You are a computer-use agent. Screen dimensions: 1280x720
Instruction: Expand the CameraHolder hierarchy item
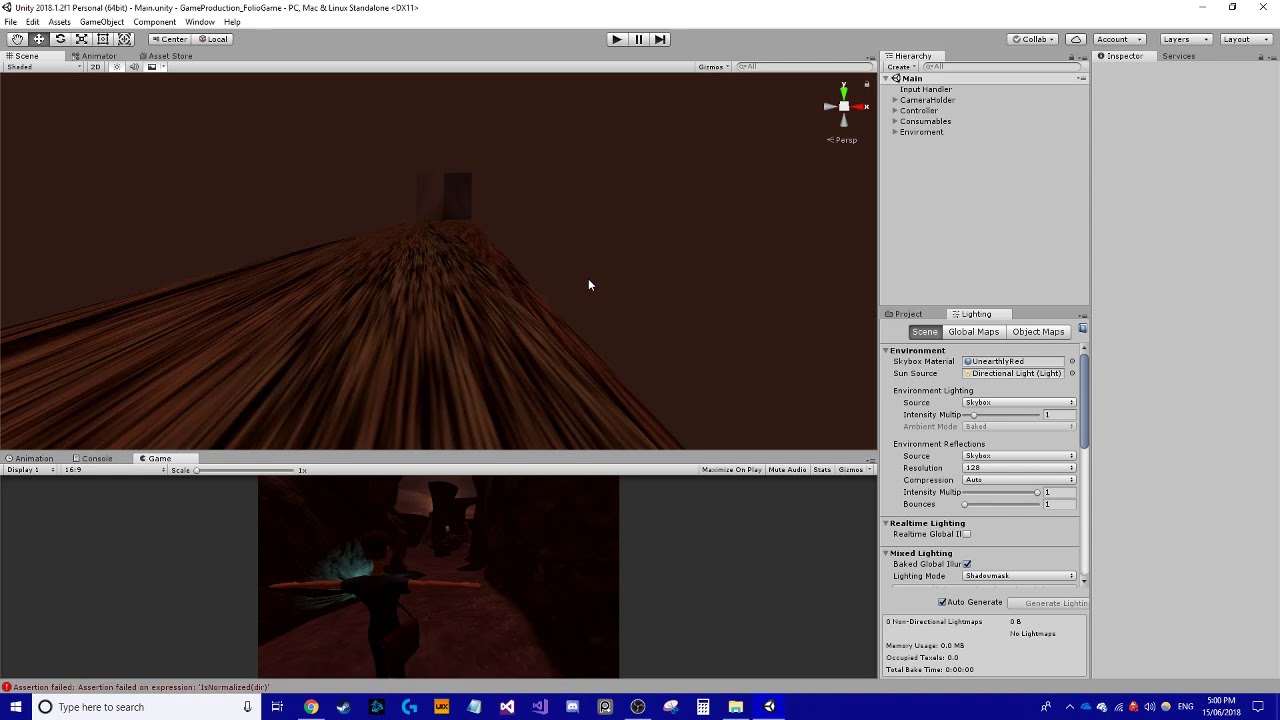pos(895,100)
